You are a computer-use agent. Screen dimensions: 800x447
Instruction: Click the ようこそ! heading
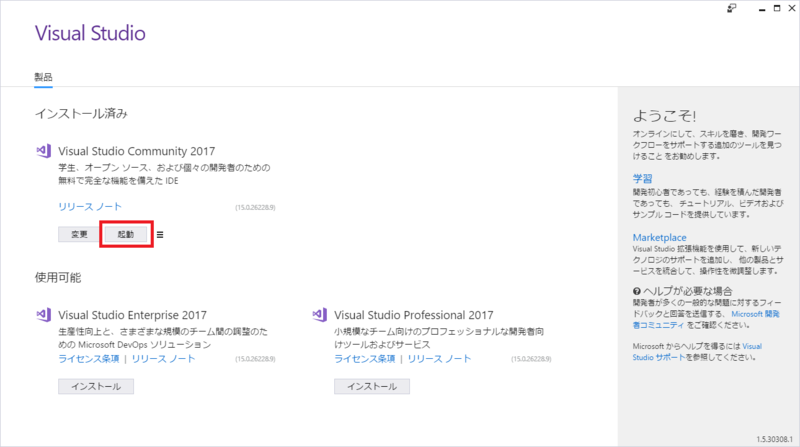pos(664,116)
